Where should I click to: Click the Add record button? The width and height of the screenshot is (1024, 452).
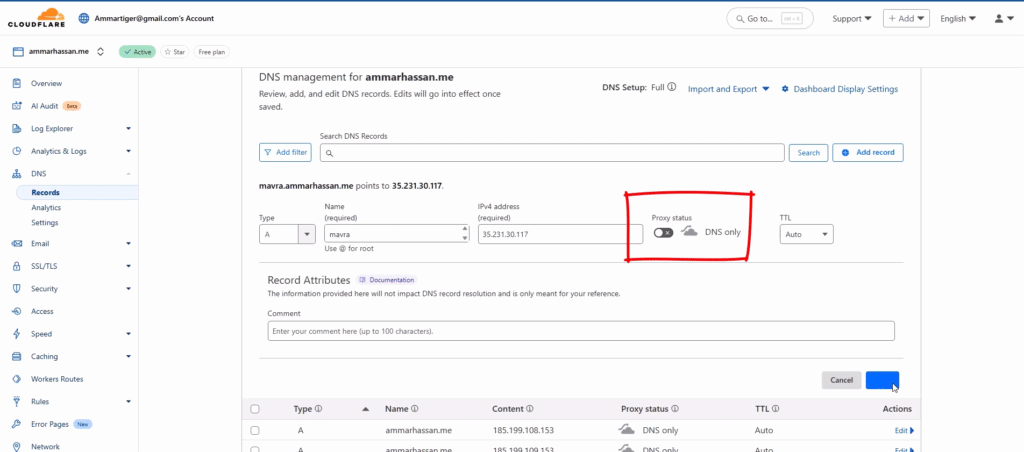point(867,152)
